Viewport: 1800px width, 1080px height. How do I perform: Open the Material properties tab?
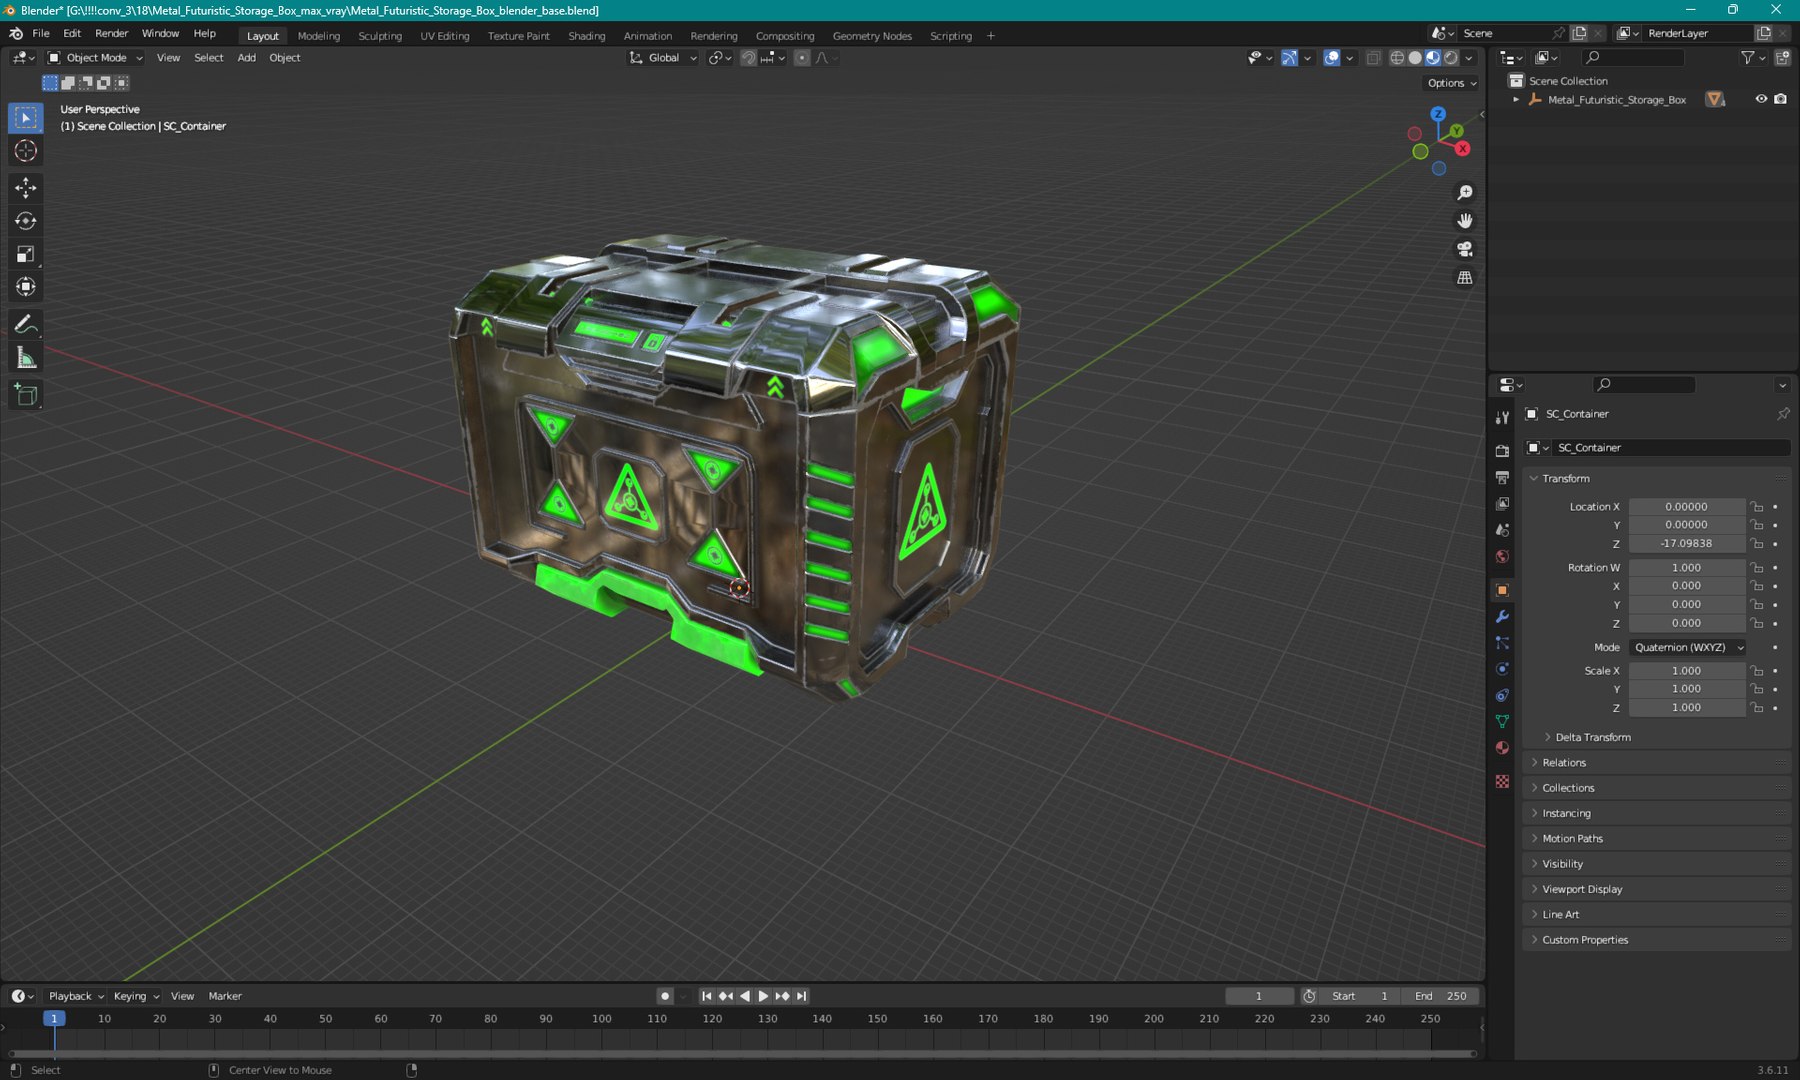point(1502,748)
